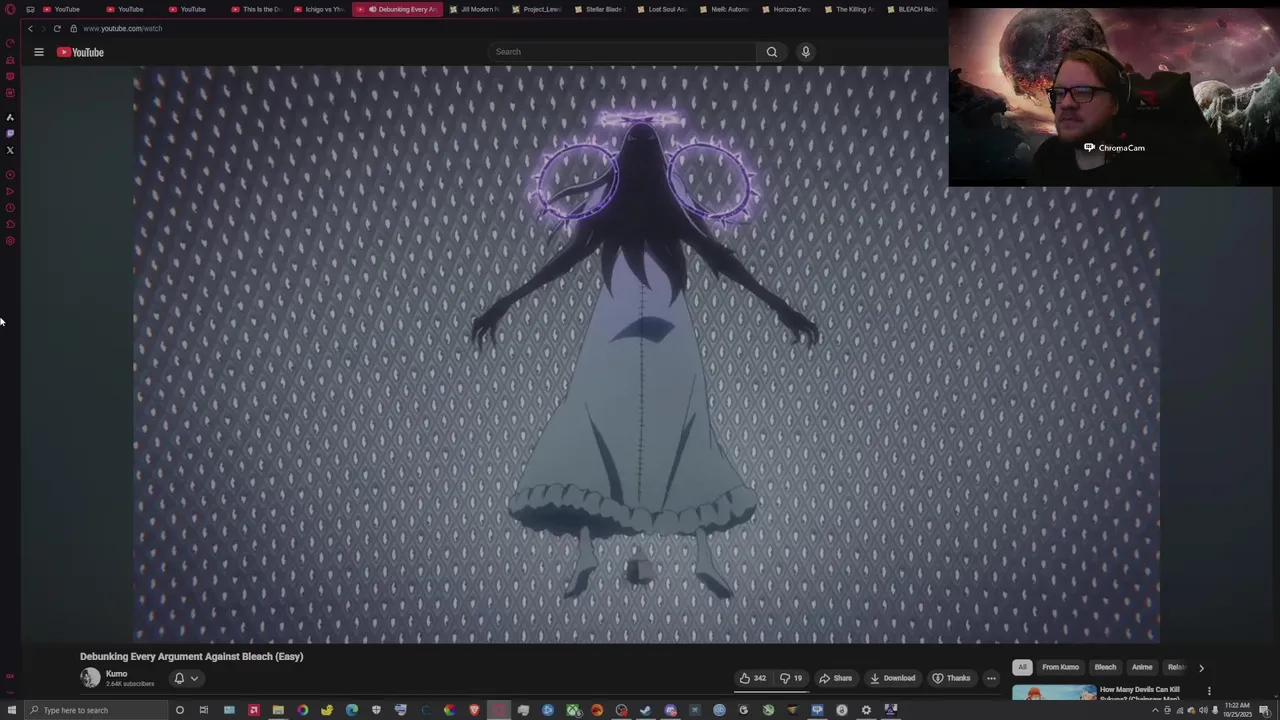The height and width of the screenshot is (720, 1280).
Task: Click the taskbar clock showing 11:22 AM
Action: [x=1237, y=710]
